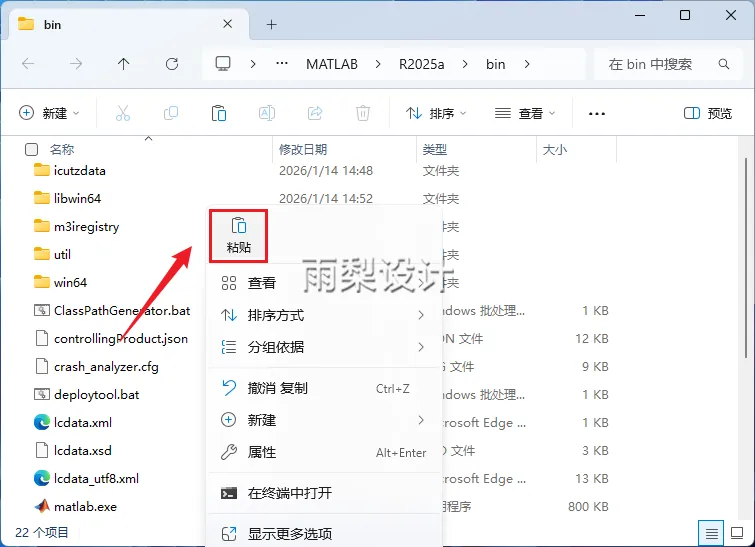
Task: Expand hidden breadcrumb path ellipsis
Action: (x=282, y=64)
